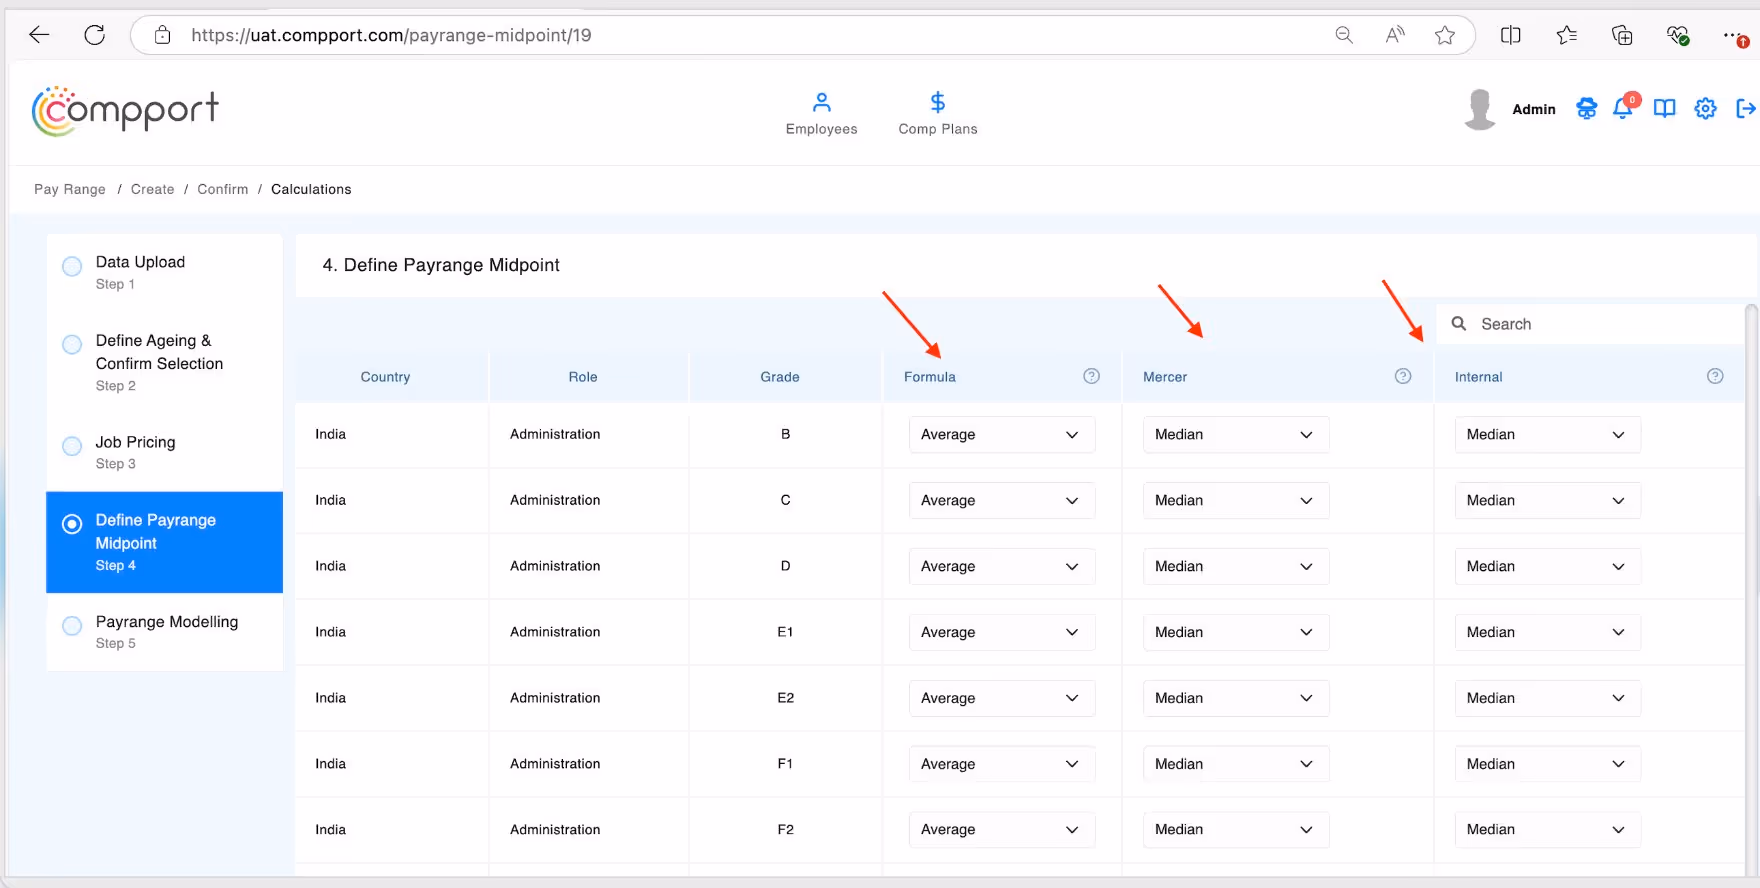Click the help icon in Internal column header

click(1715, 376)
